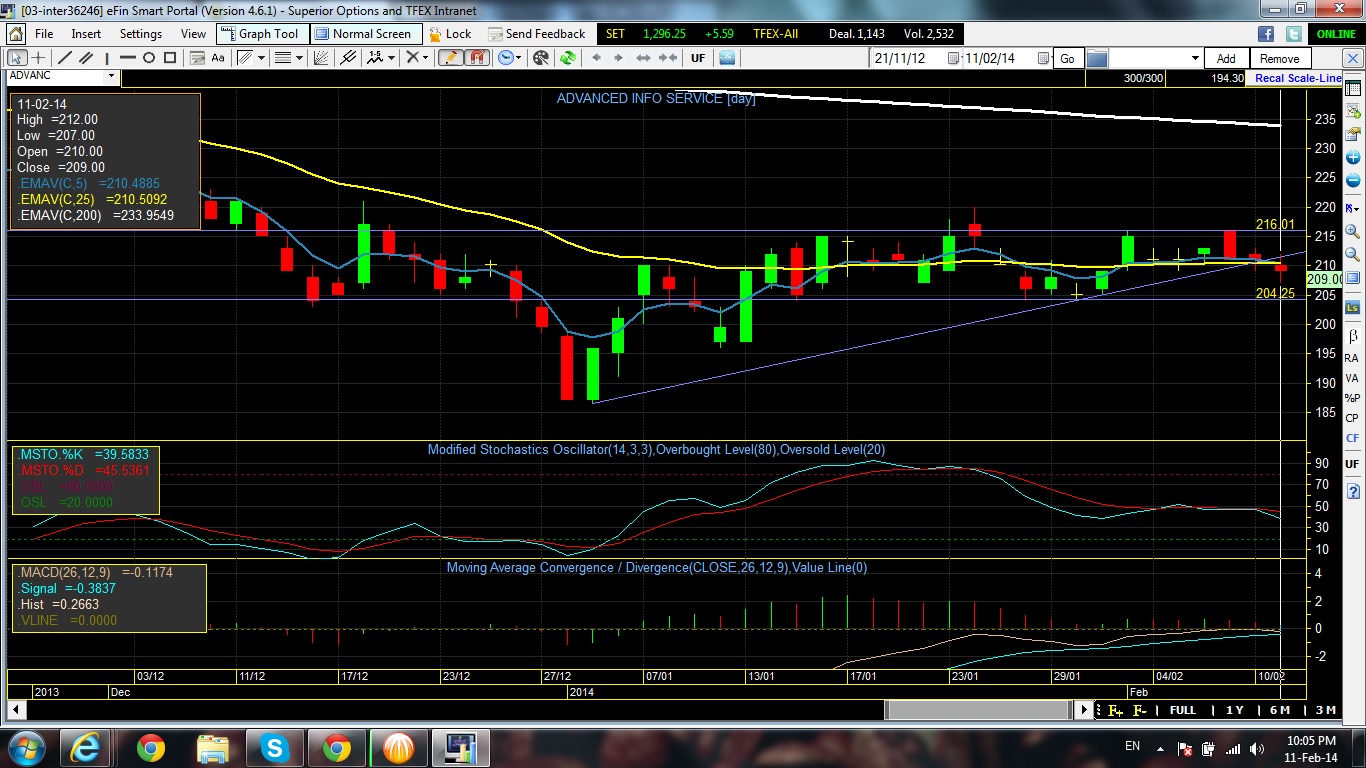Expand the line thickness dropdown arrow
This screenshot has height=768, width=1366.
coord(300,58)
